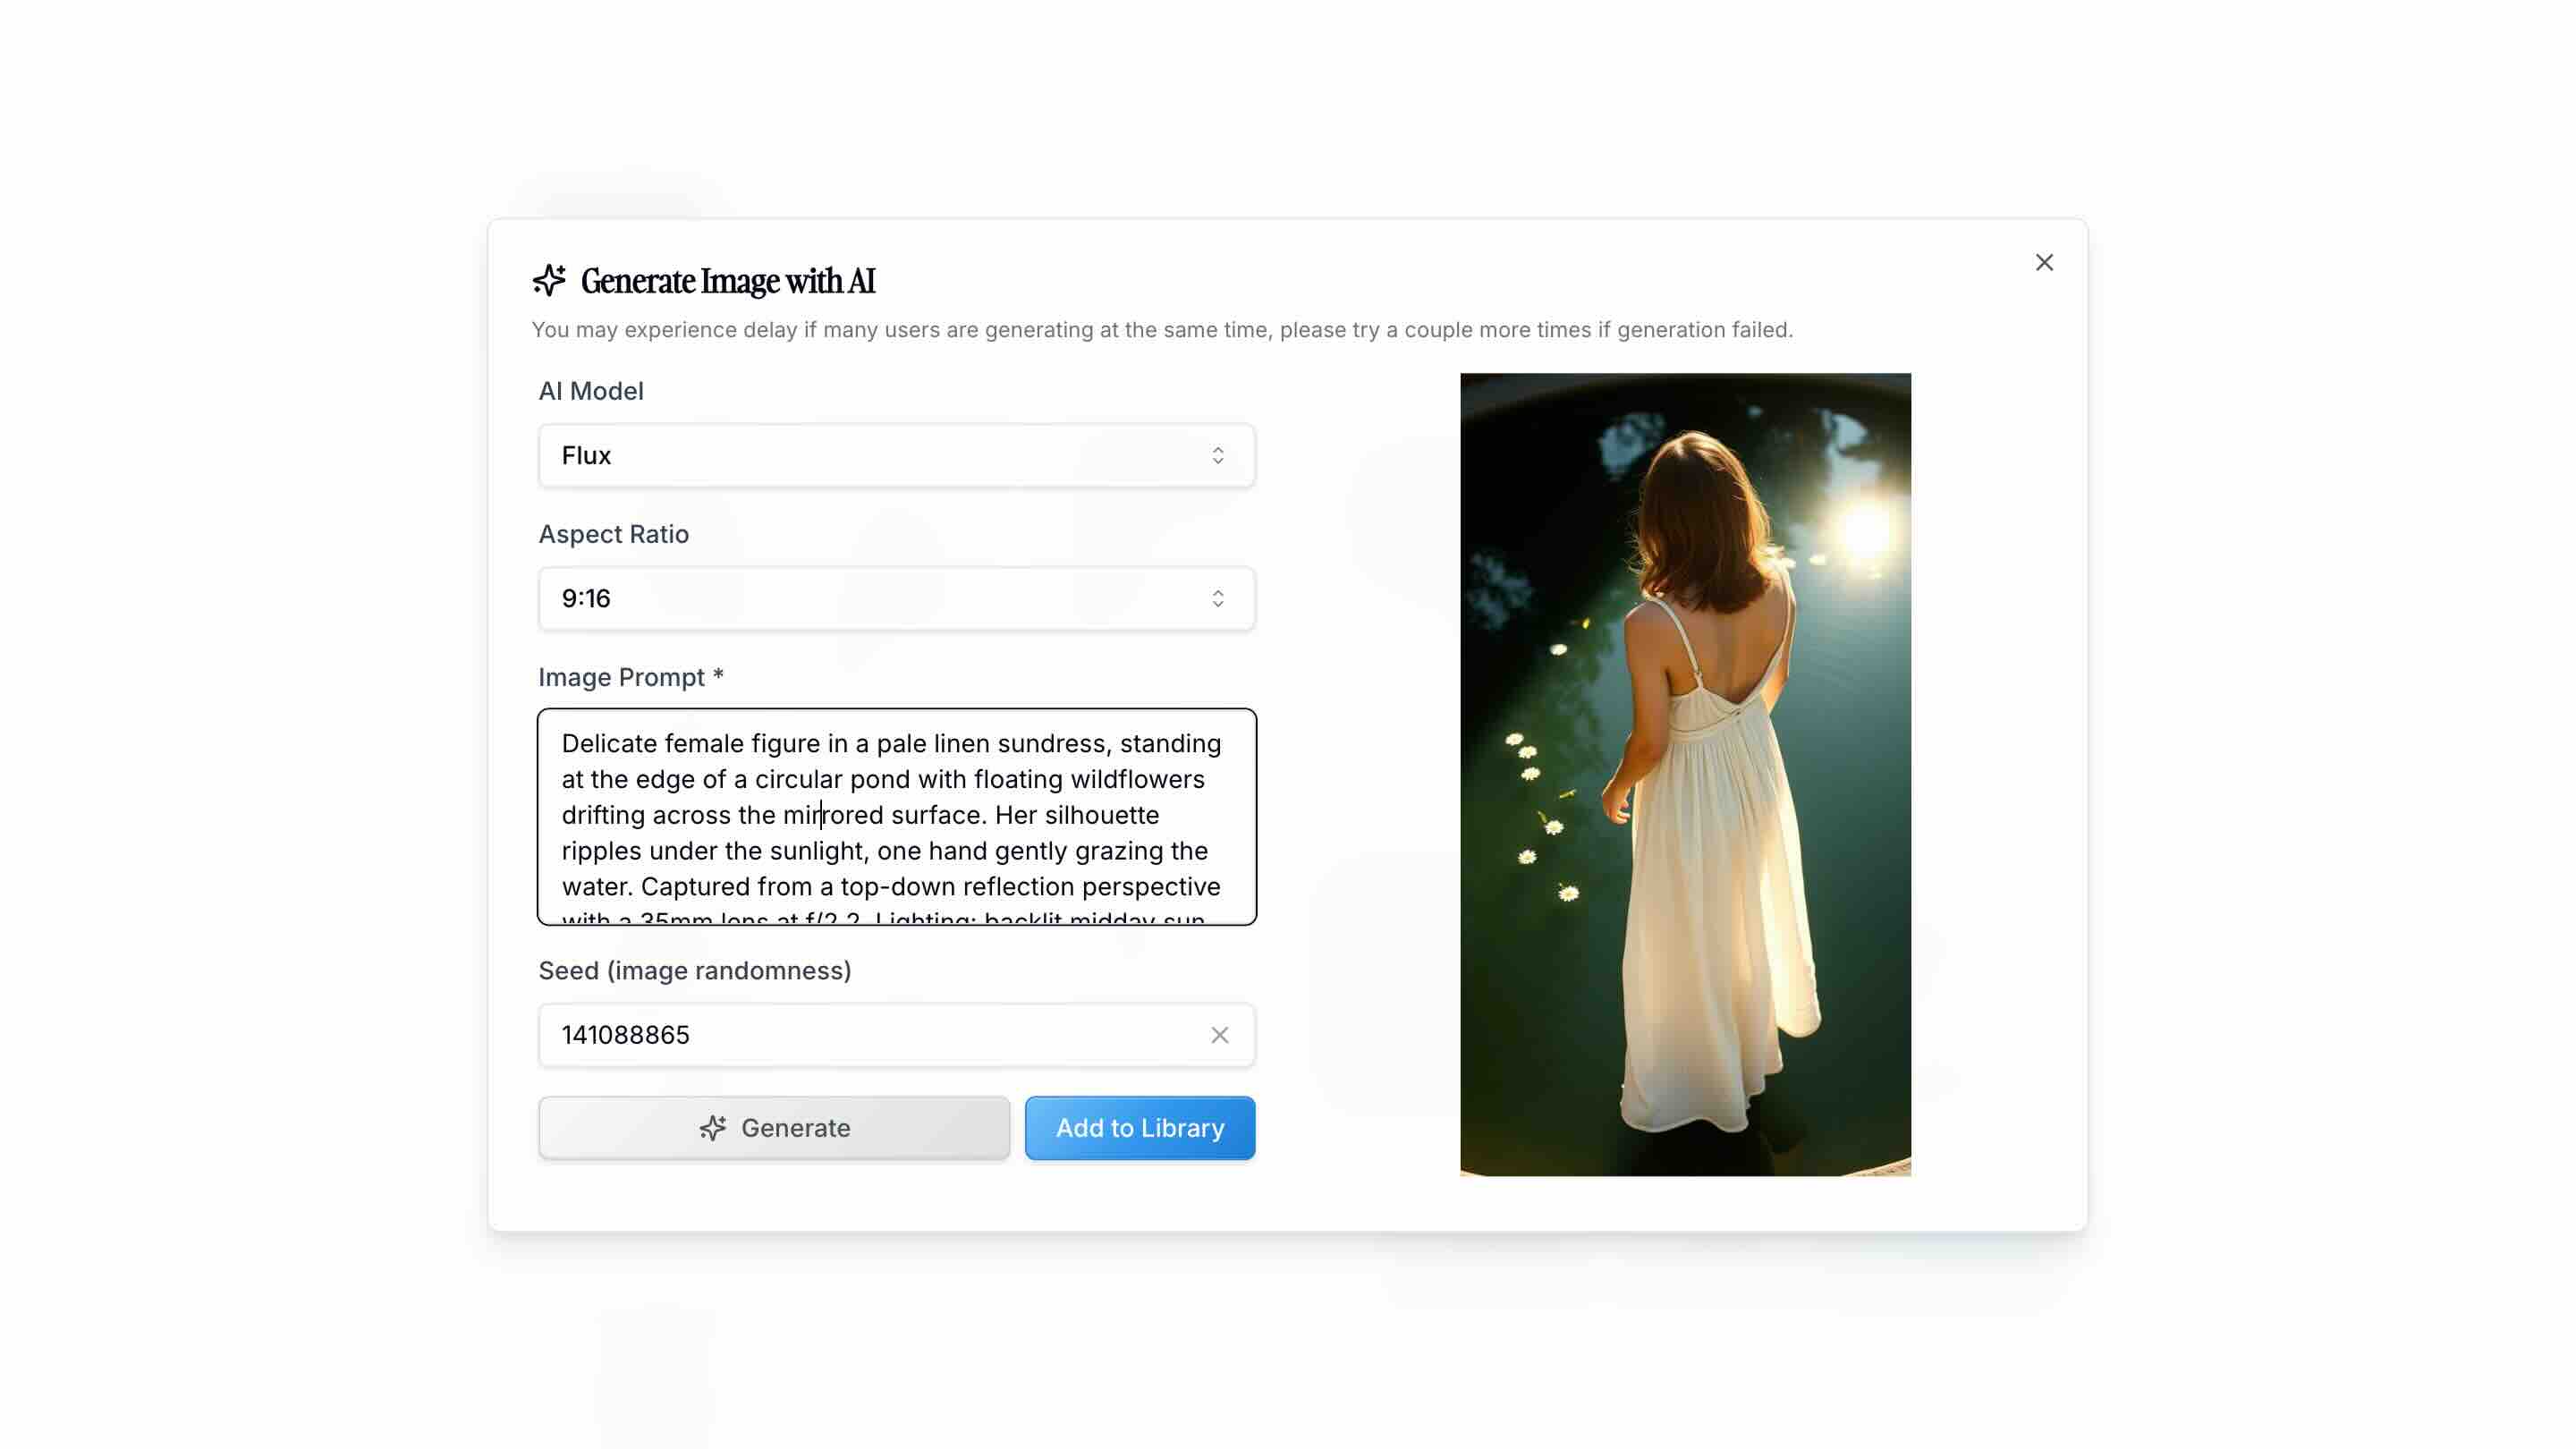Click the chevron icon on the Aspect Ratio selector
This screenshot has width=2576, height=1449.
(1218, 598)
